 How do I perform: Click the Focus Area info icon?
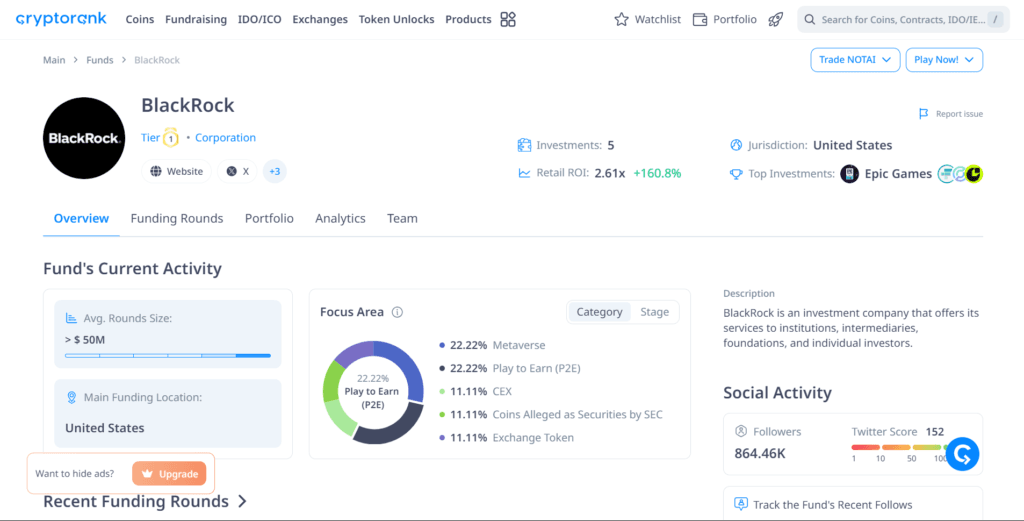[397, 312]
